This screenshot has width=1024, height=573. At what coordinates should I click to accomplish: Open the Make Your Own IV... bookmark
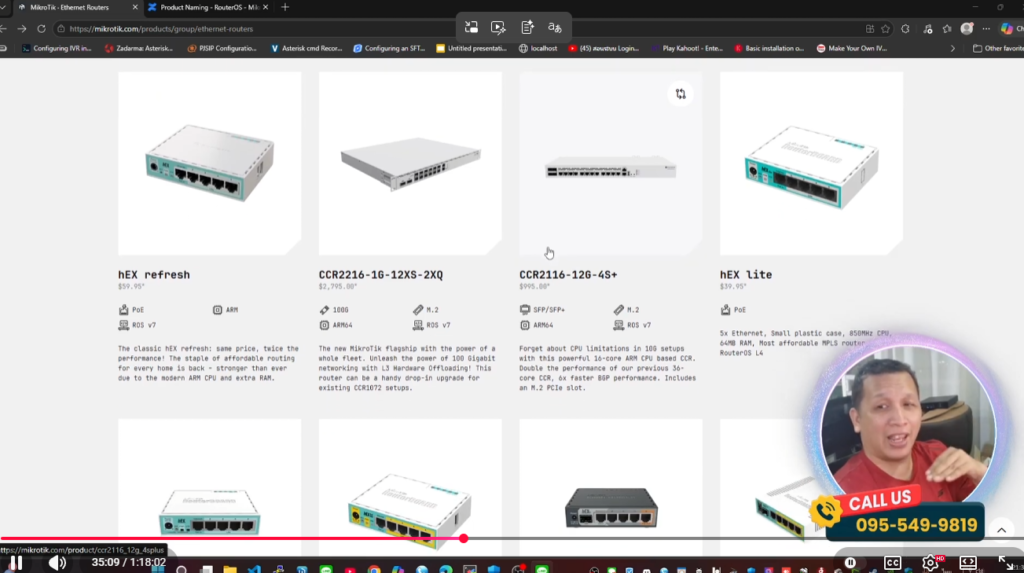[x=852, y=48]
